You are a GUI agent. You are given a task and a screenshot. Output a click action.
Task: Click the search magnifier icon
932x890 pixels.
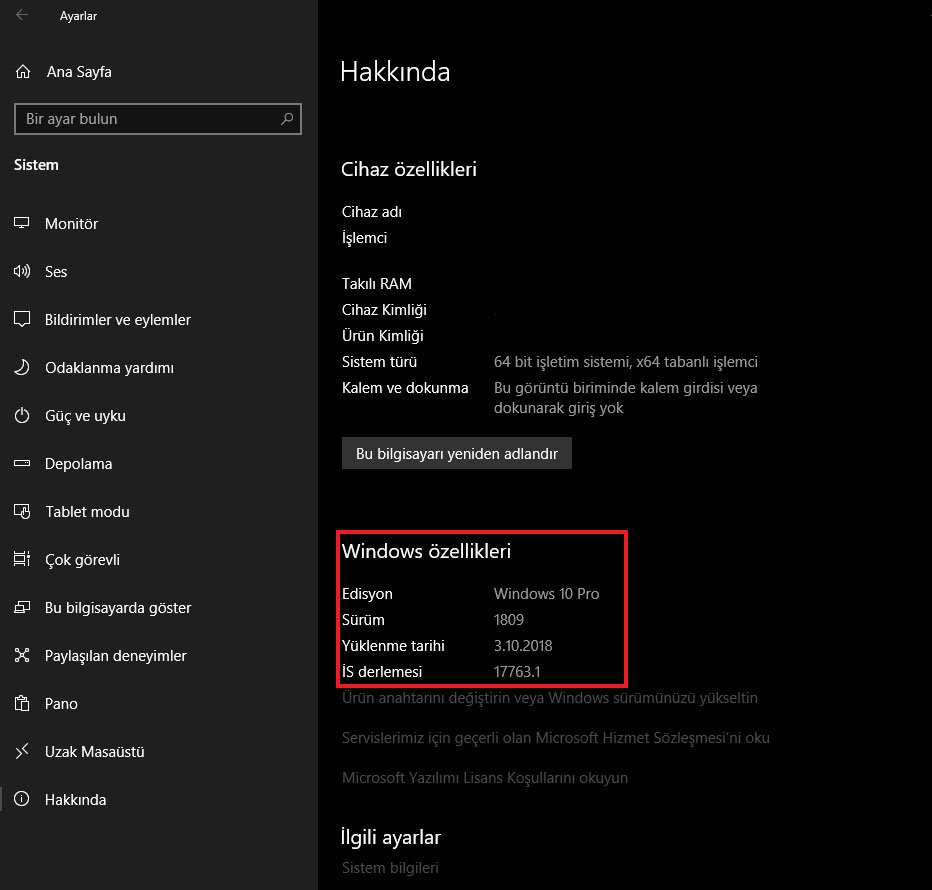click(287, 119)
